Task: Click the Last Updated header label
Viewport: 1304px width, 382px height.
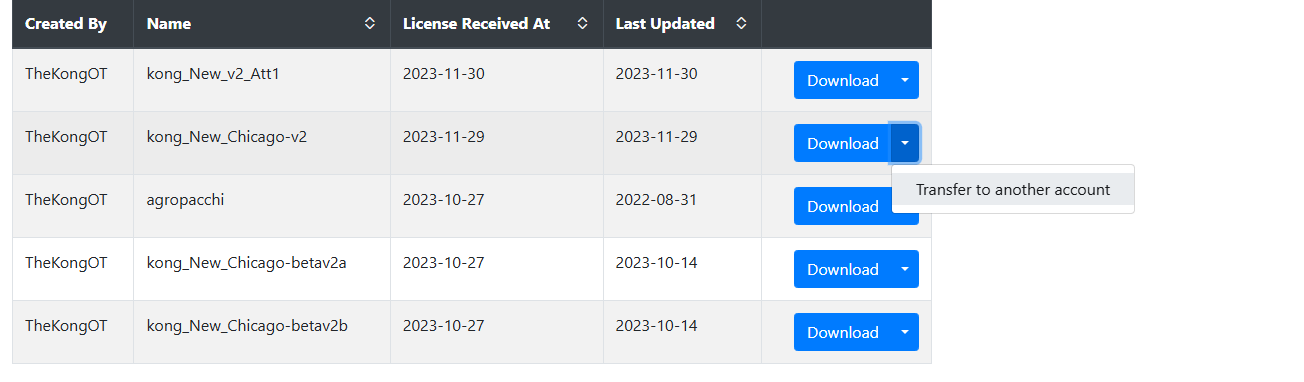Action: point(665,23)
